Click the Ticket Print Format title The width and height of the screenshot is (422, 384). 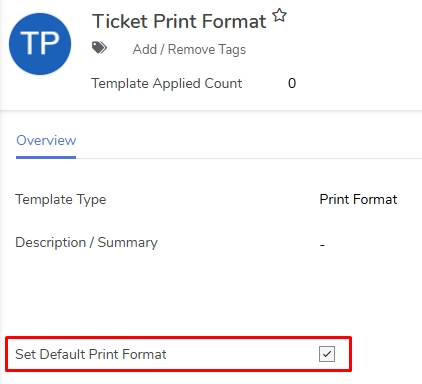pos(179,21)
